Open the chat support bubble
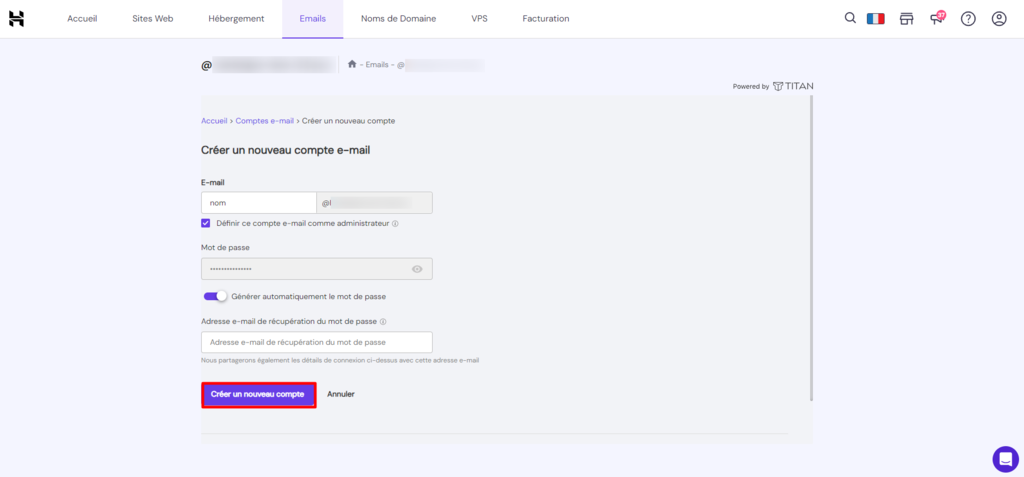Image resolution: width=1024 pixels, height=477 pixels. [x=1005, y=459]
